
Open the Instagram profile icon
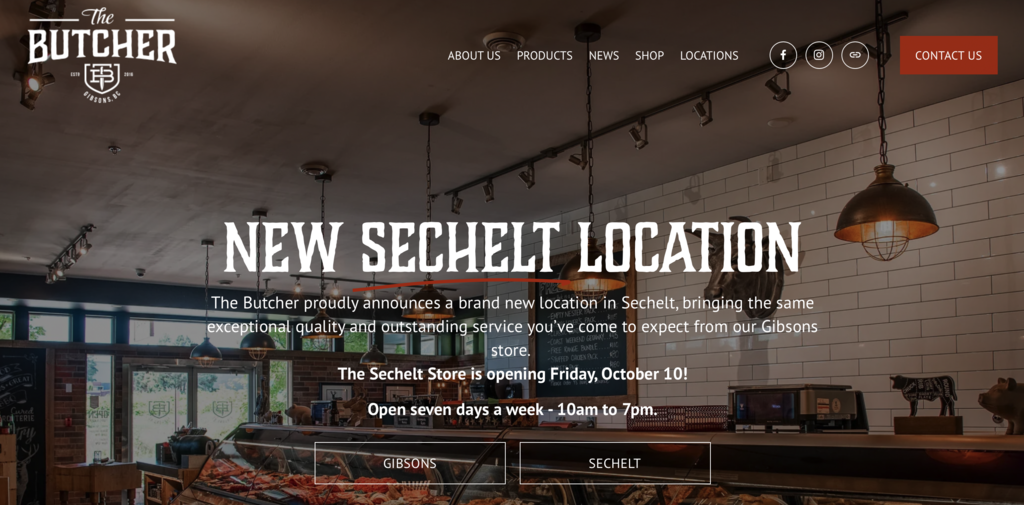pos(819,55)
